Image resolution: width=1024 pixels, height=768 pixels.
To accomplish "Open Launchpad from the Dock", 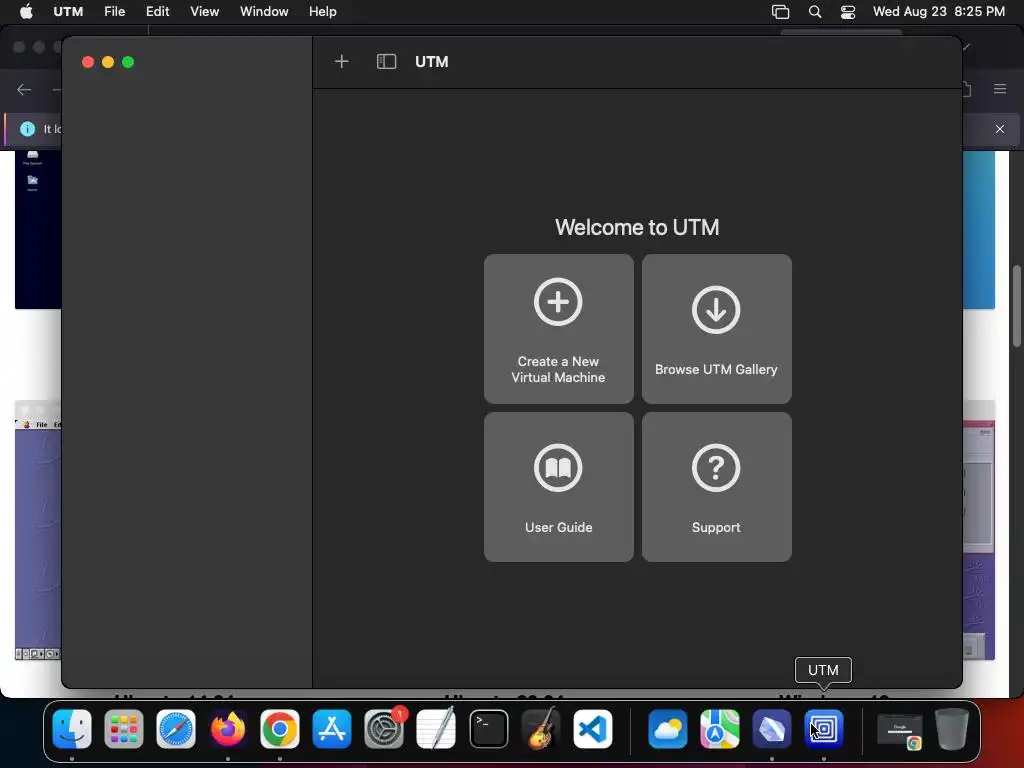I will tap(123, 728).
